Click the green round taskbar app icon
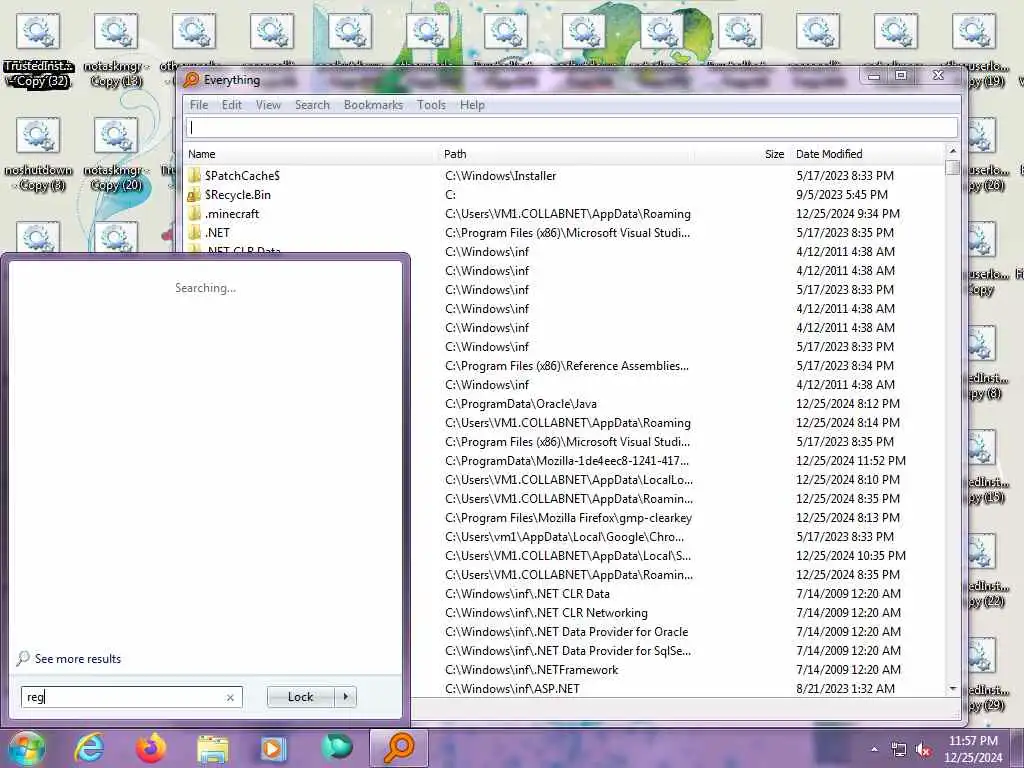Viewport: 1024px width, 768px height. click(337, 747)
